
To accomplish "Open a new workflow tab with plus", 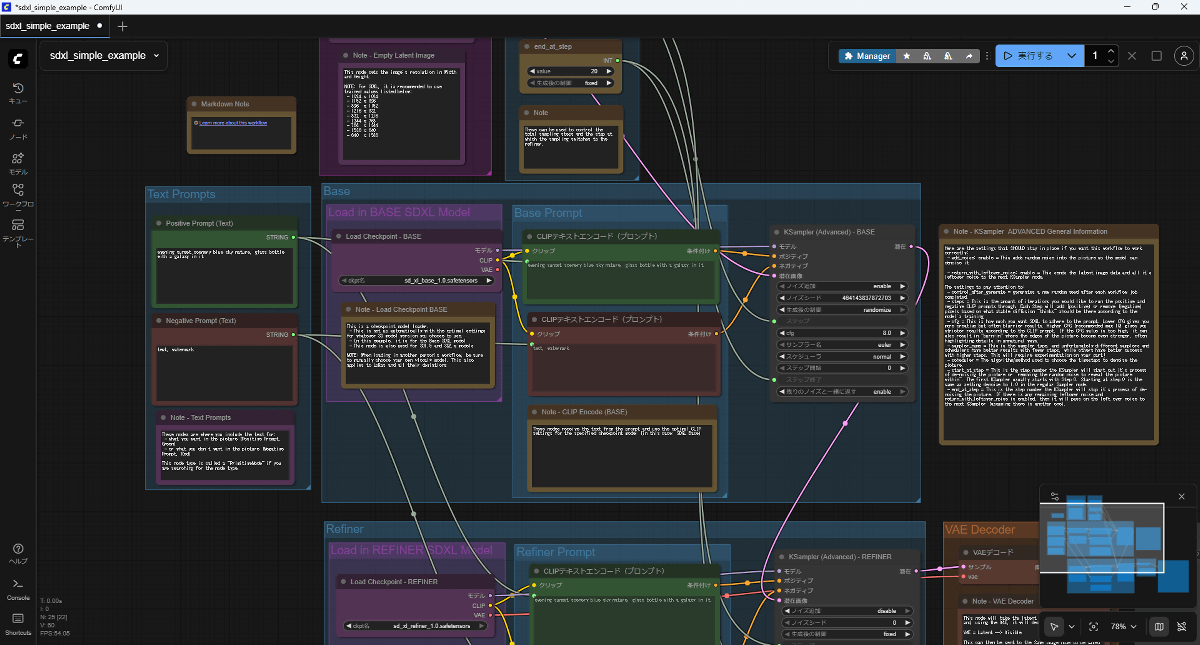I will tap(123, 26).
